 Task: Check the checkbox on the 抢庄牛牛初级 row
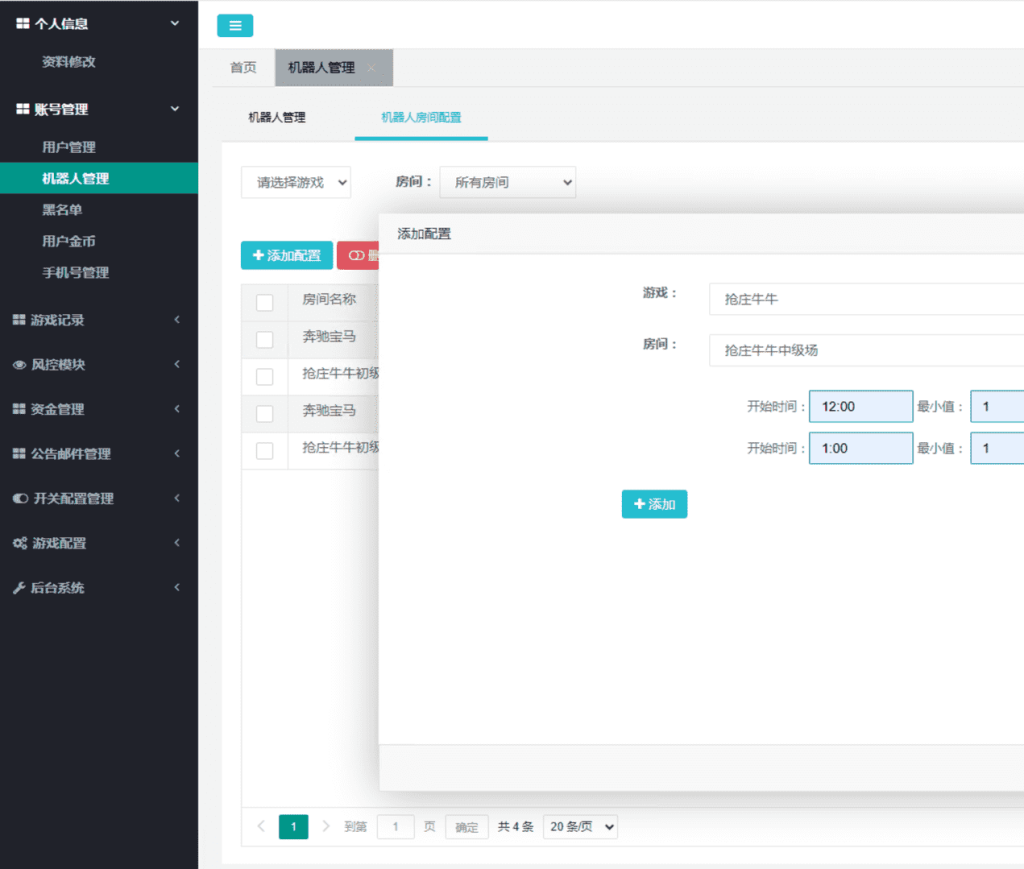click(265, 377)
